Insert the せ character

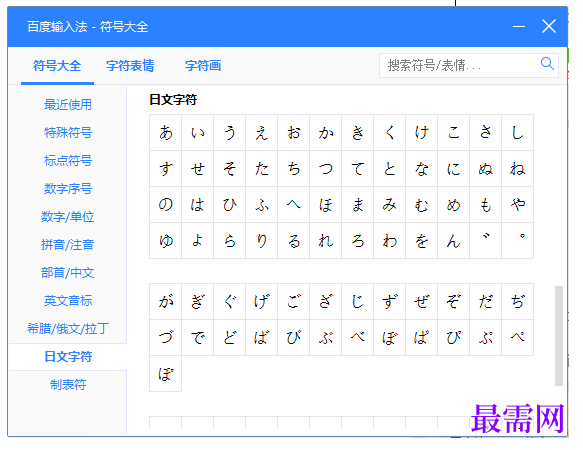[x=197, y=169]
